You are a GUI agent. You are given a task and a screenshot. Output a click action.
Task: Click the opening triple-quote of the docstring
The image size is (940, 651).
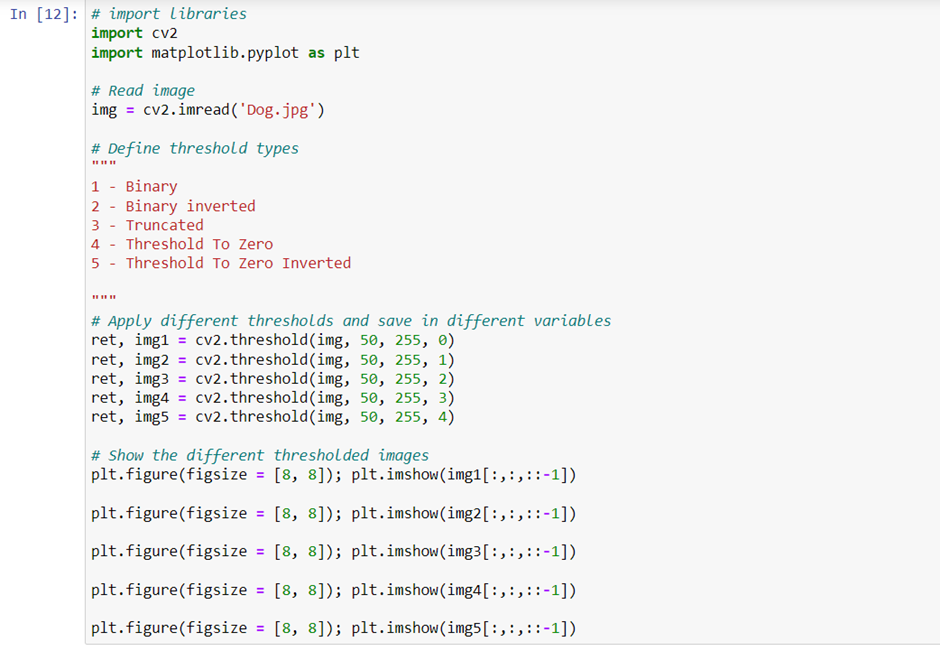pos(104,164)
